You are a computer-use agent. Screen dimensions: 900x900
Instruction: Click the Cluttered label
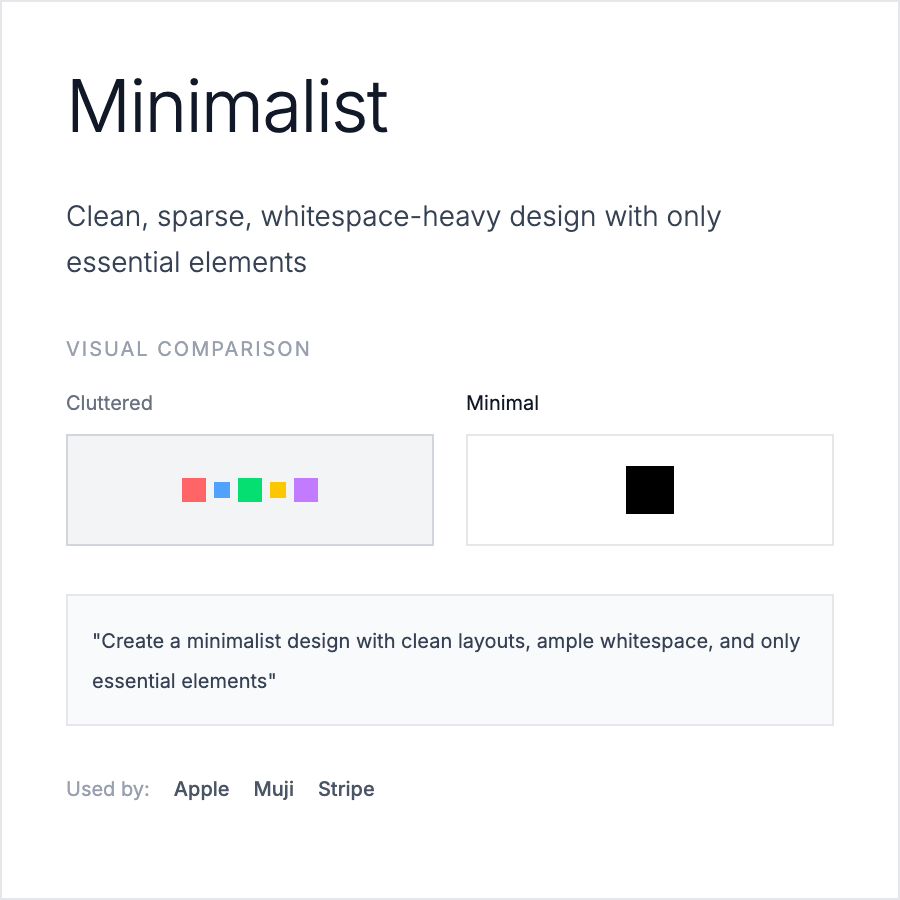109,403
